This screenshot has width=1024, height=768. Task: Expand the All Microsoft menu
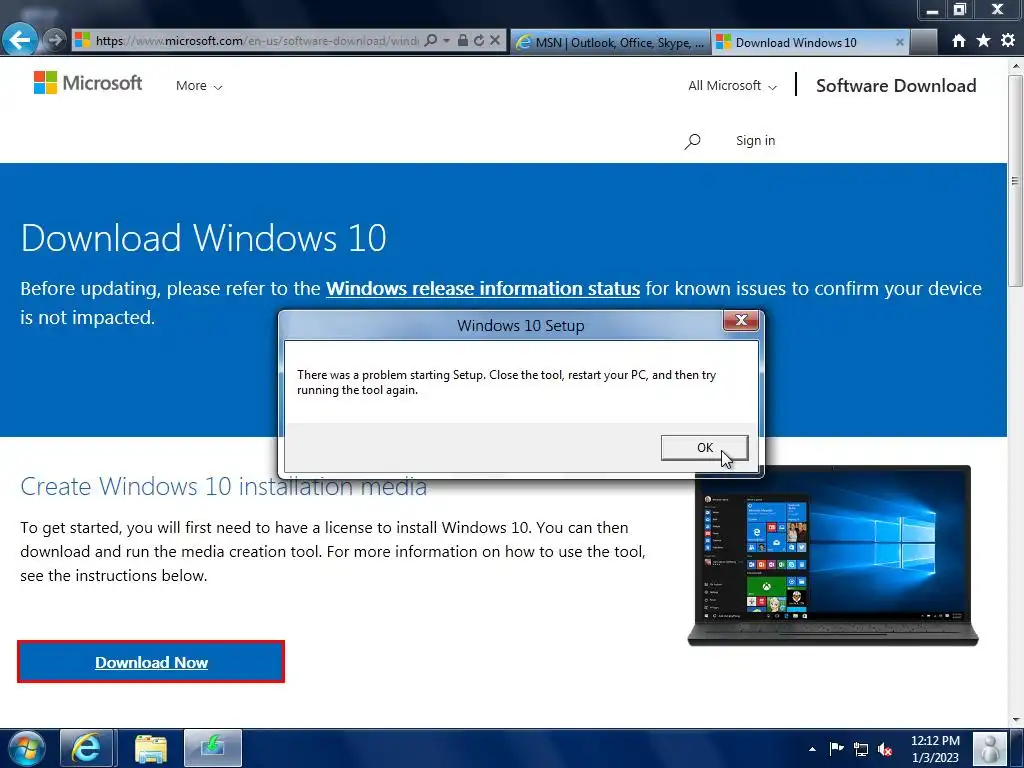(x=732, y=86)
